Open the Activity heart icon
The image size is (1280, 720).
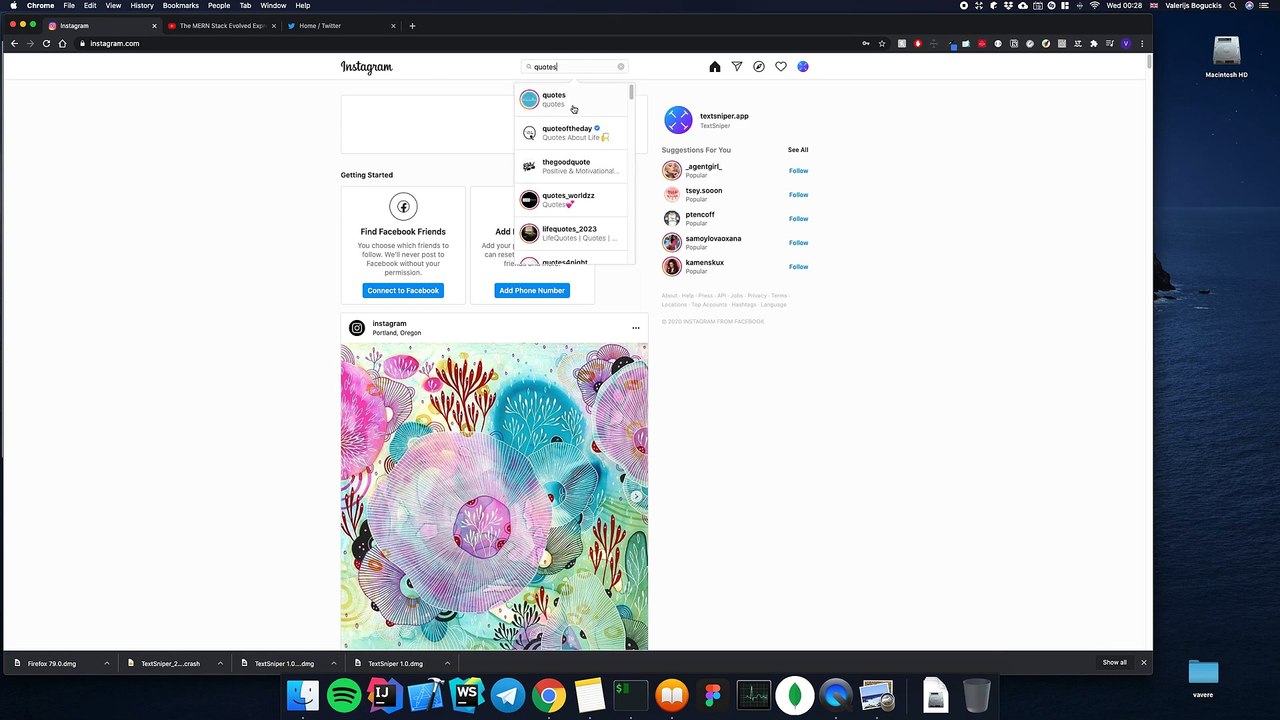pos(781,67)
